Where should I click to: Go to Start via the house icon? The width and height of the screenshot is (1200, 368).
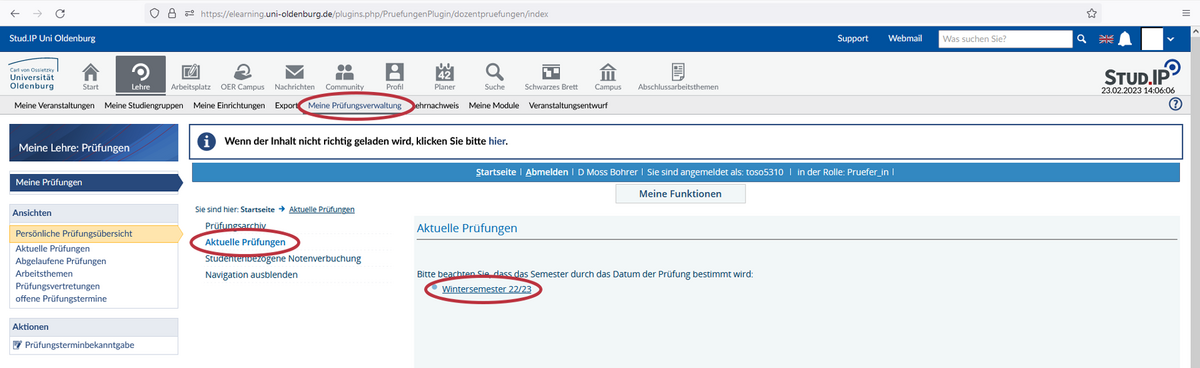point(91,76)
